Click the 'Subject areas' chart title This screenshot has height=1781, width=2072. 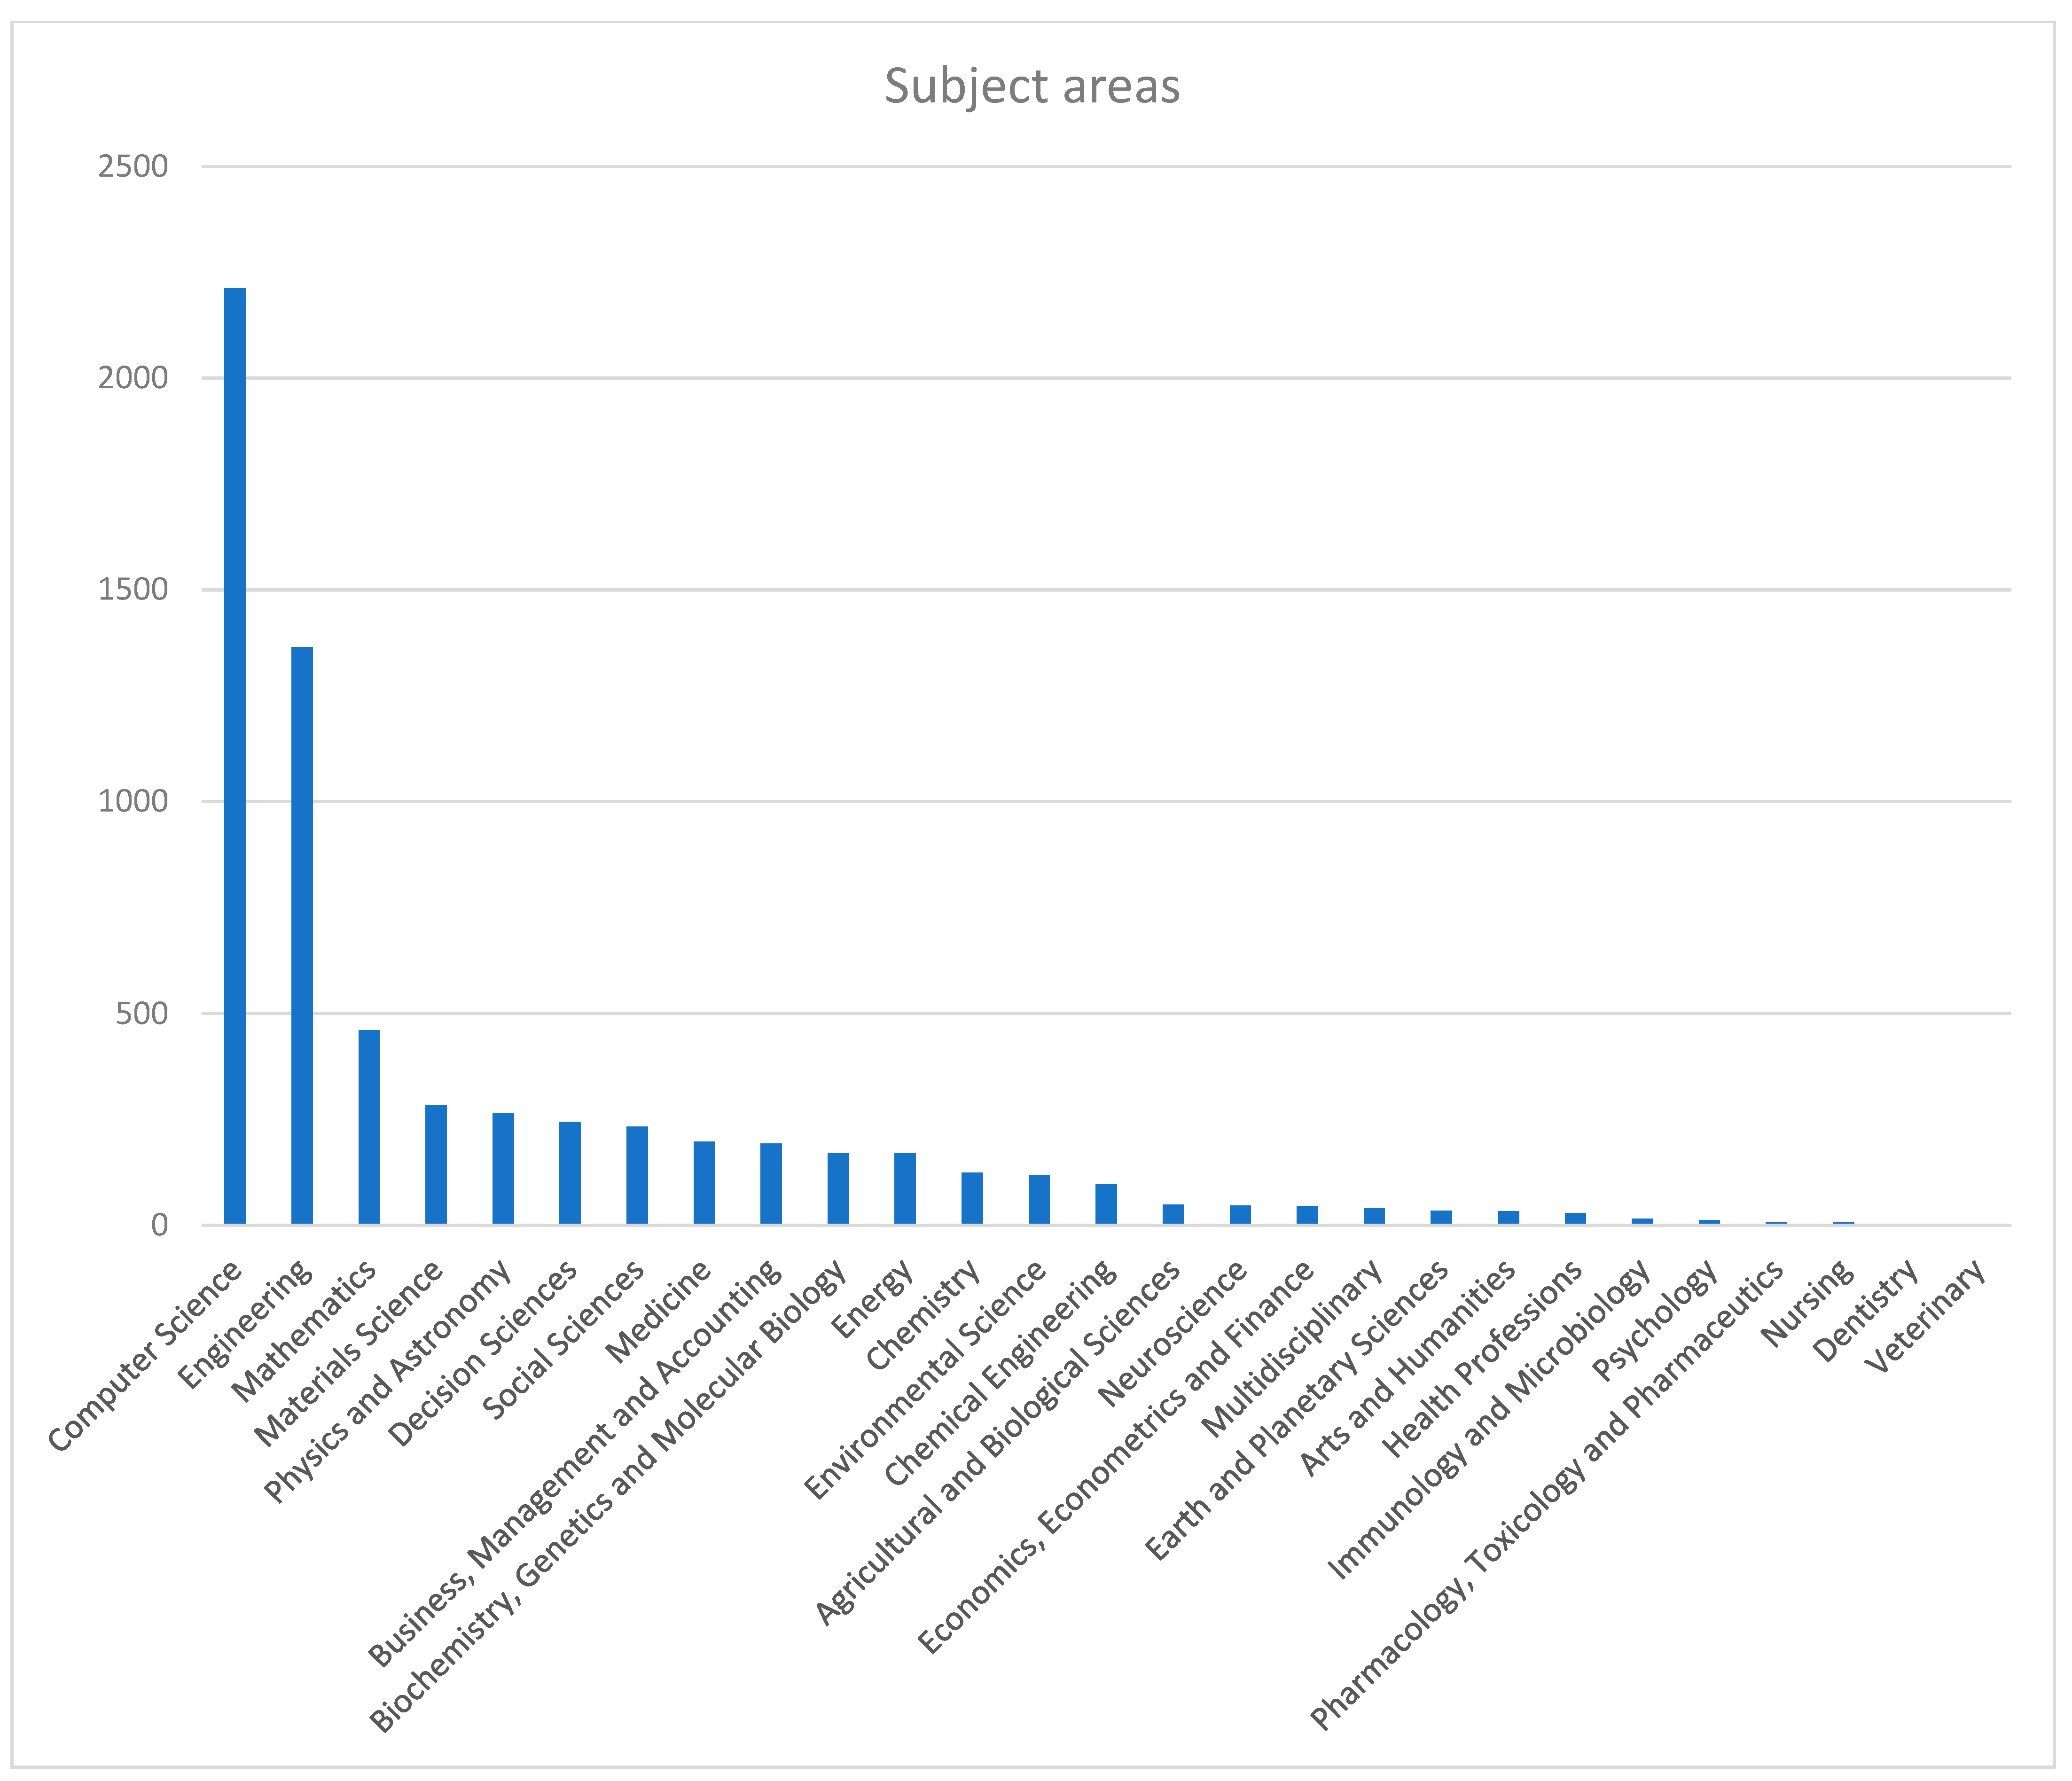coord(1032,86)
